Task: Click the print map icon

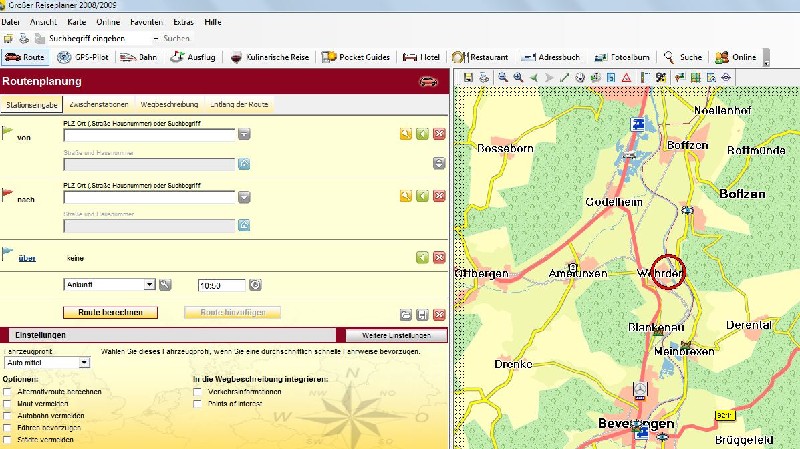Action: 483,77
